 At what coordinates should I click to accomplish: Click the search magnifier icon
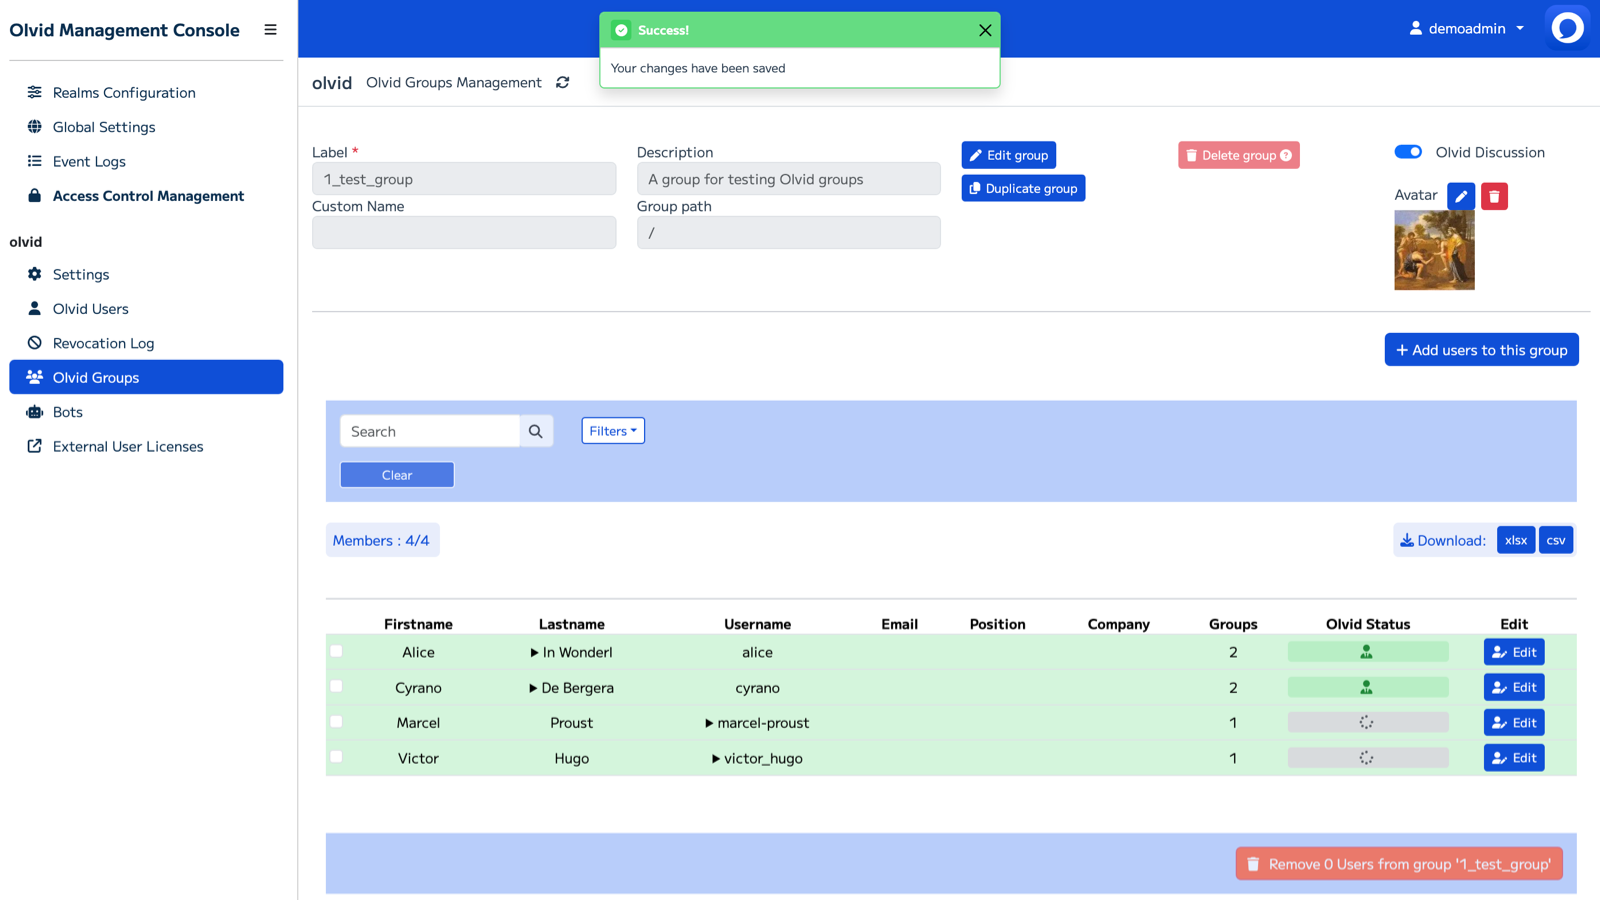536,430
